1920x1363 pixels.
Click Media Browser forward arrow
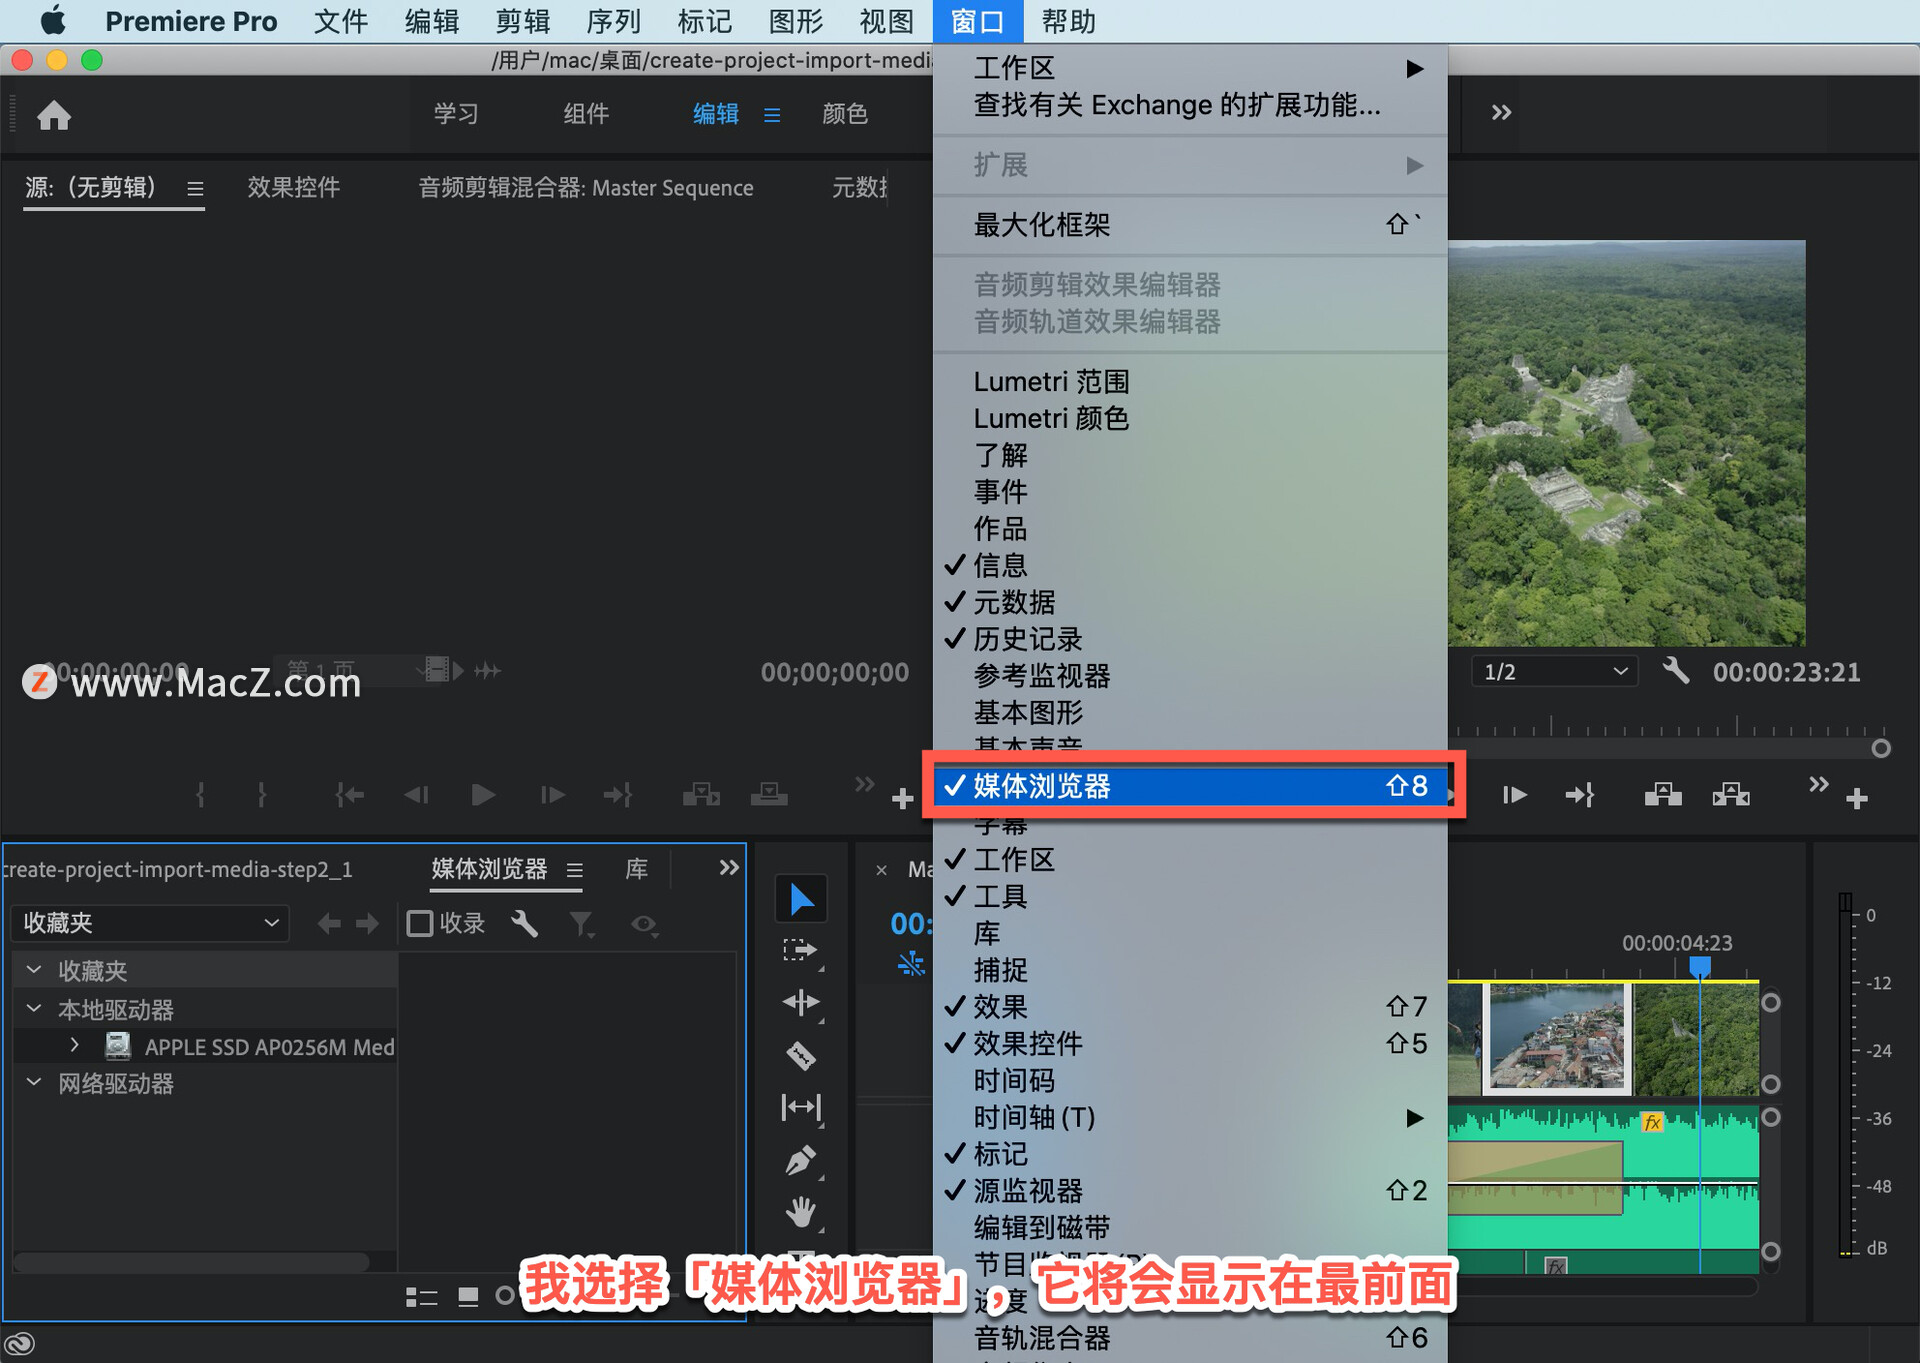coord(367,924)
